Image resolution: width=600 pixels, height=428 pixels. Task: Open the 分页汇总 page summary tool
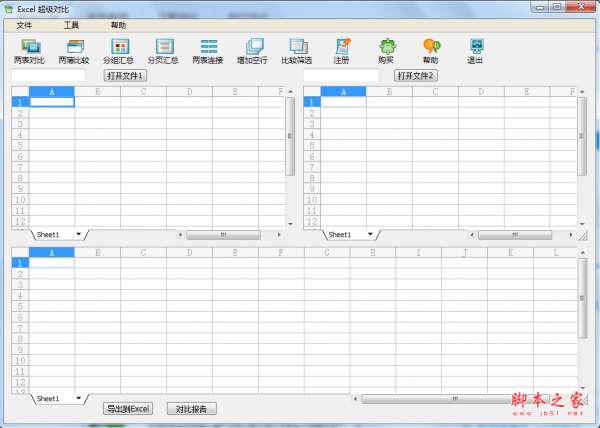163,52
